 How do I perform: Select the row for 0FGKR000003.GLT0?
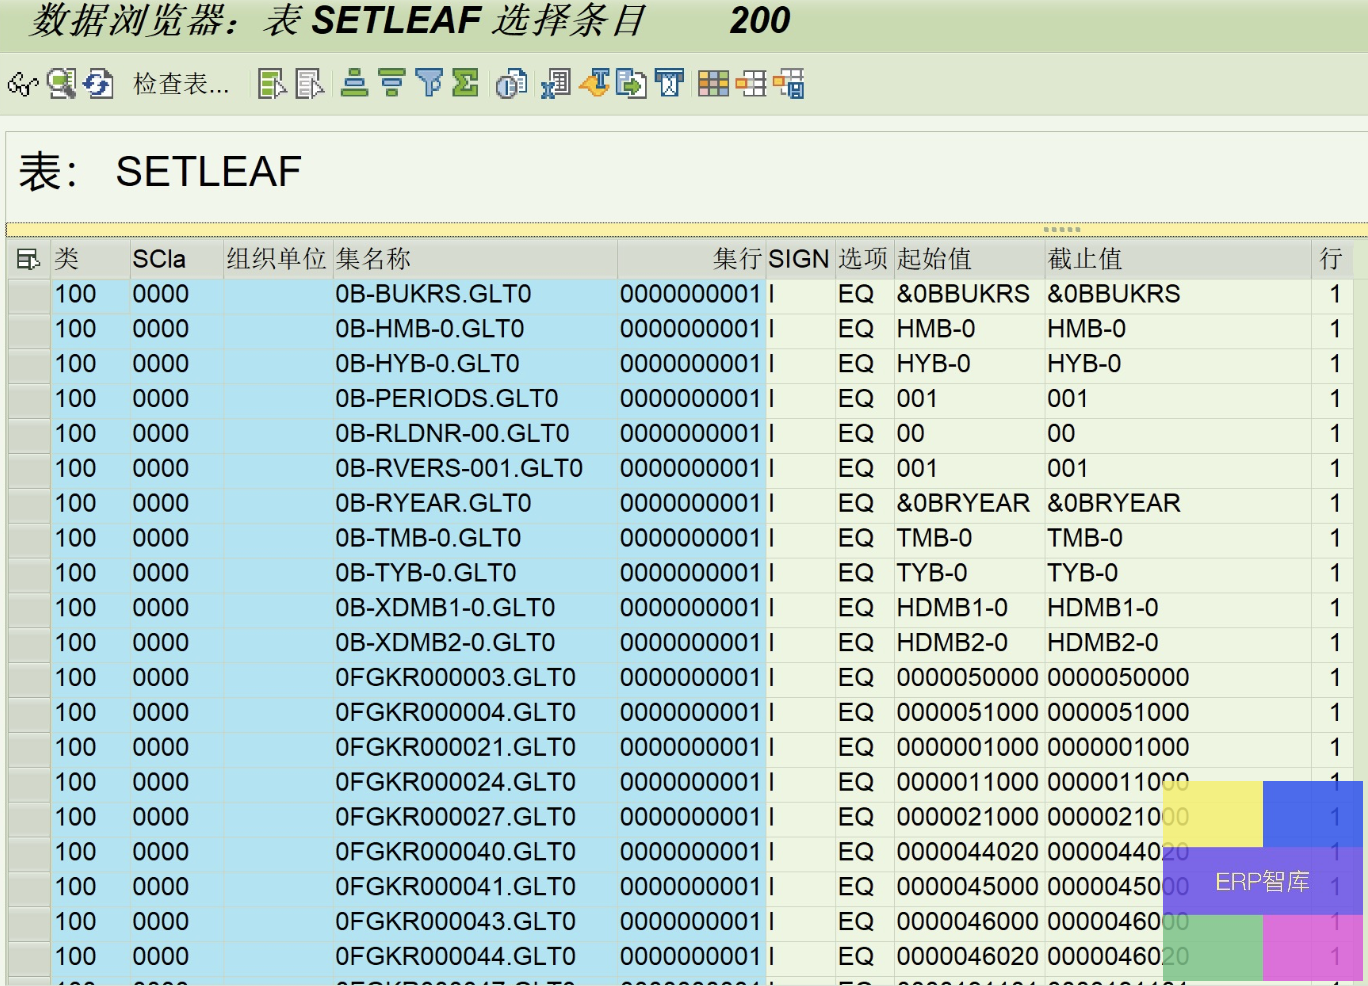[x=28, y=678]
